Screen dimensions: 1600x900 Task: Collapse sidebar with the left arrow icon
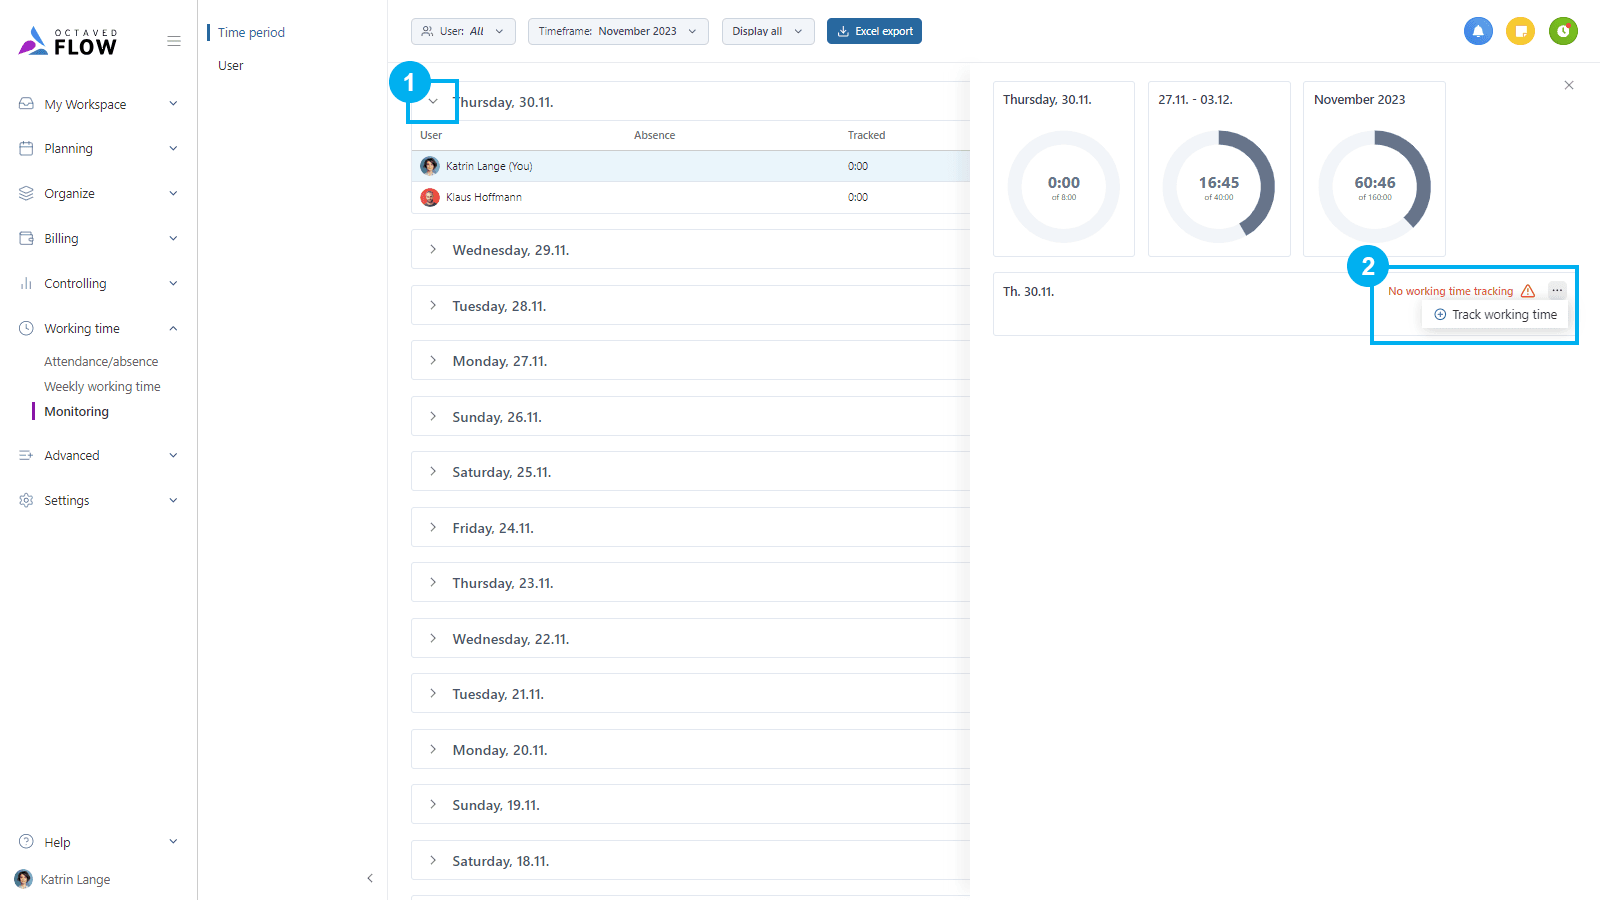370,878
